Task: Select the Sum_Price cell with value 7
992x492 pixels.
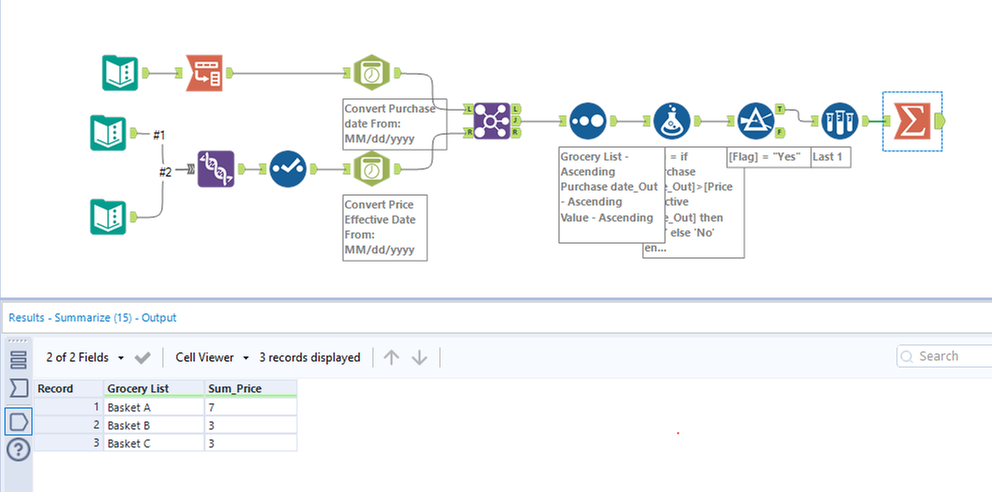Action: (251, 407)
